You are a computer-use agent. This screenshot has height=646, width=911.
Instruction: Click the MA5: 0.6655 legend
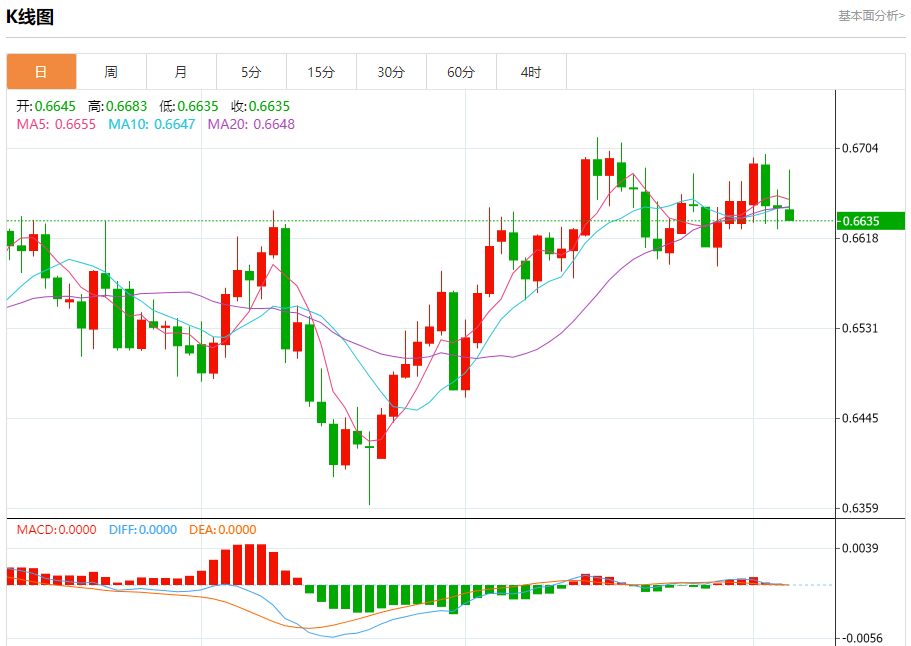pyautogui.click(x=56, y=124)
